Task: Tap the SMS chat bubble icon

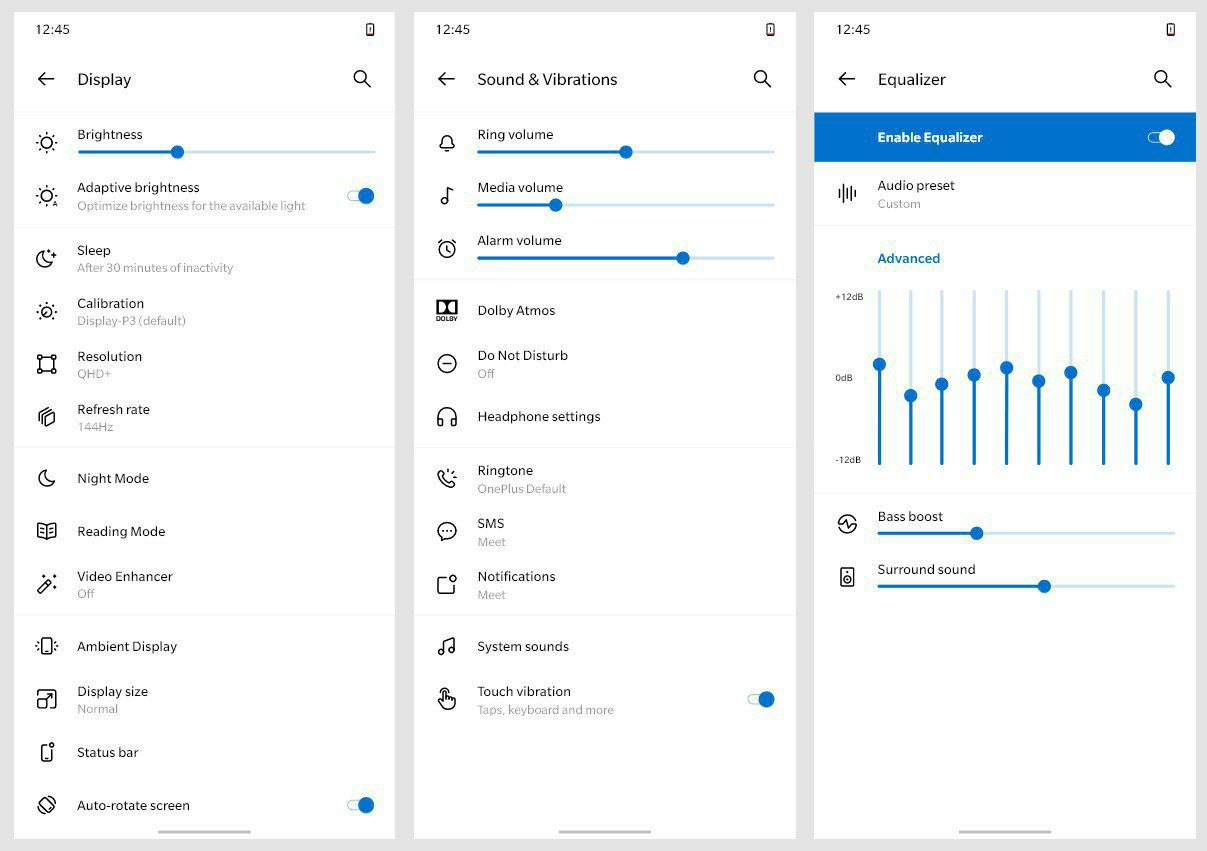Action: pos(447,531)
